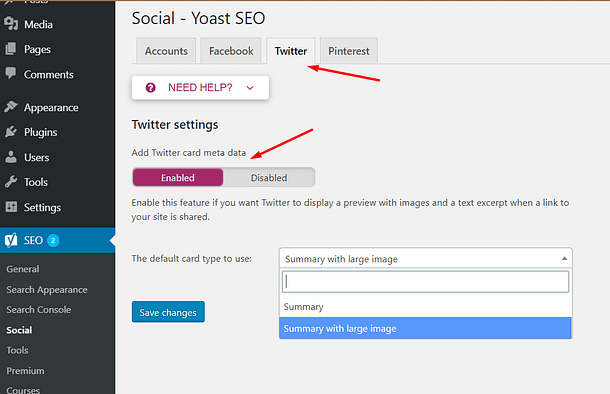Click the Tools wrench icon
This screenshot has width=610, height=394.
(x=11, y=182)
